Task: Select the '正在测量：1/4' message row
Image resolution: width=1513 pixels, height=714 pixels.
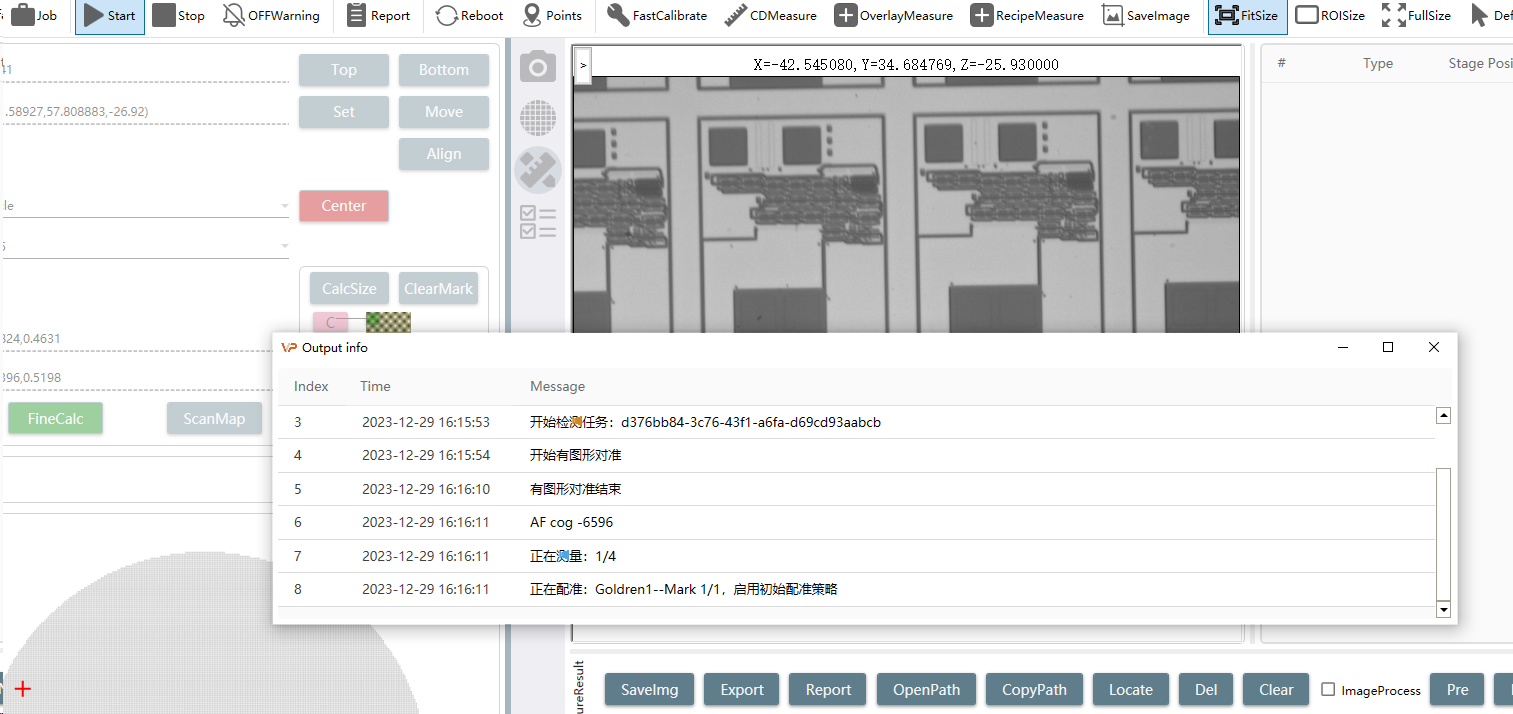Action: coord(856,556)
